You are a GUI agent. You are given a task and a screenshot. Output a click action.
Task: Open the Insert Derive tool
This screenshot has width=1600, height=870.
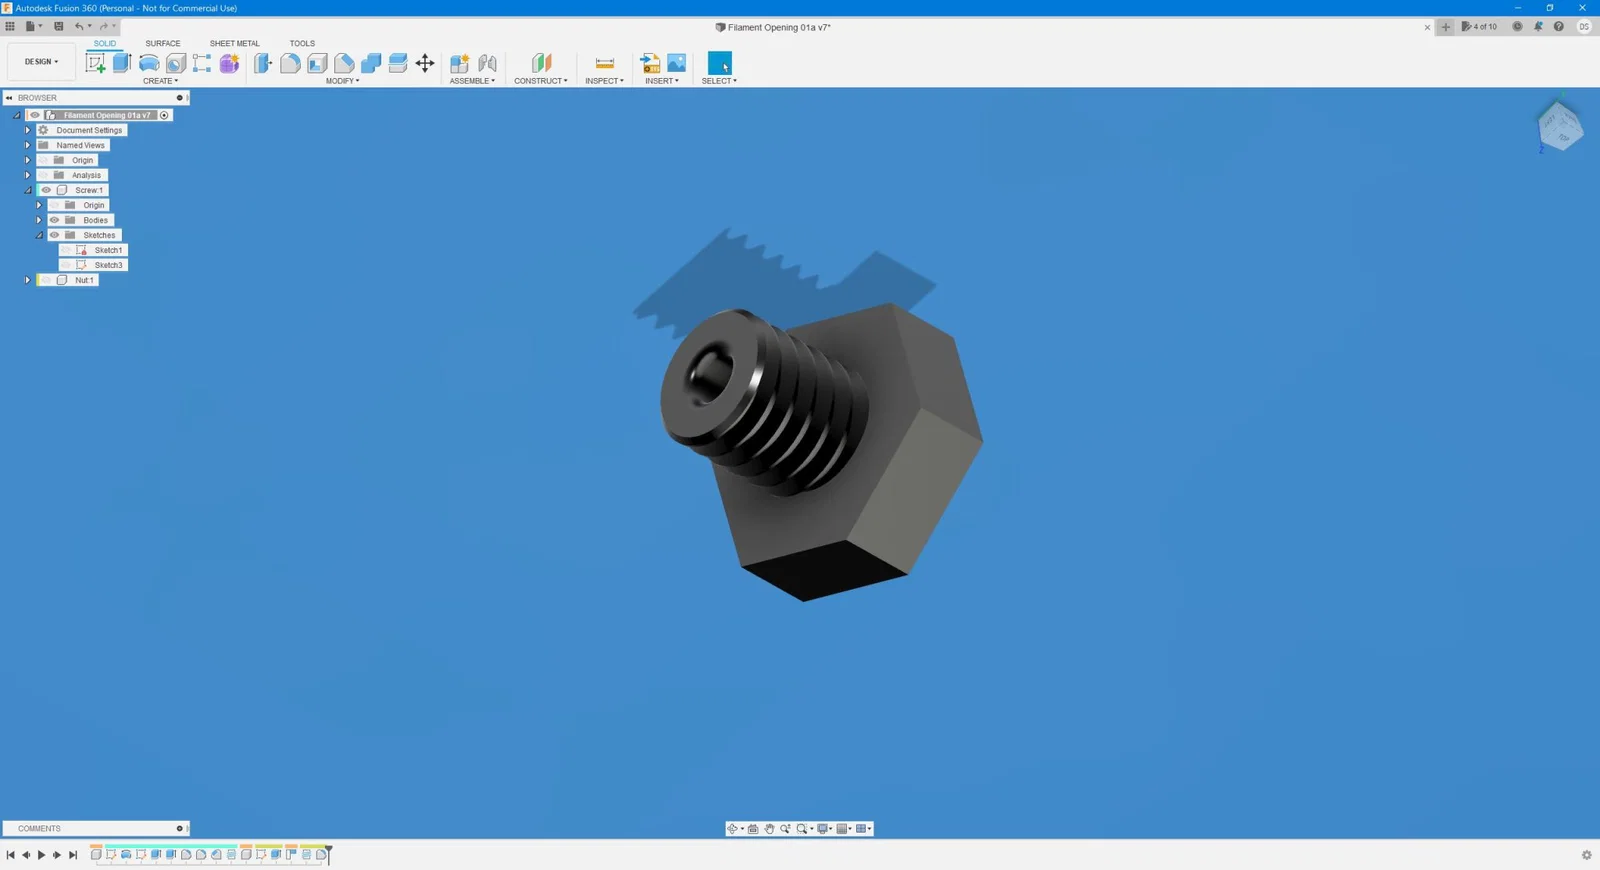point(650,63)
